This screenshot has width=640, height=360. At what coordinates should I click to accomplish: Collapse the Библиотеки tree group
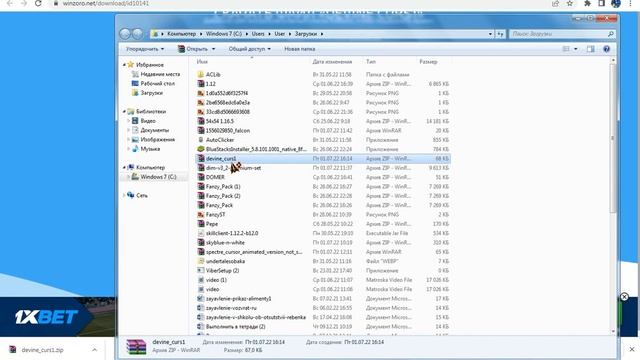[124, 111]
